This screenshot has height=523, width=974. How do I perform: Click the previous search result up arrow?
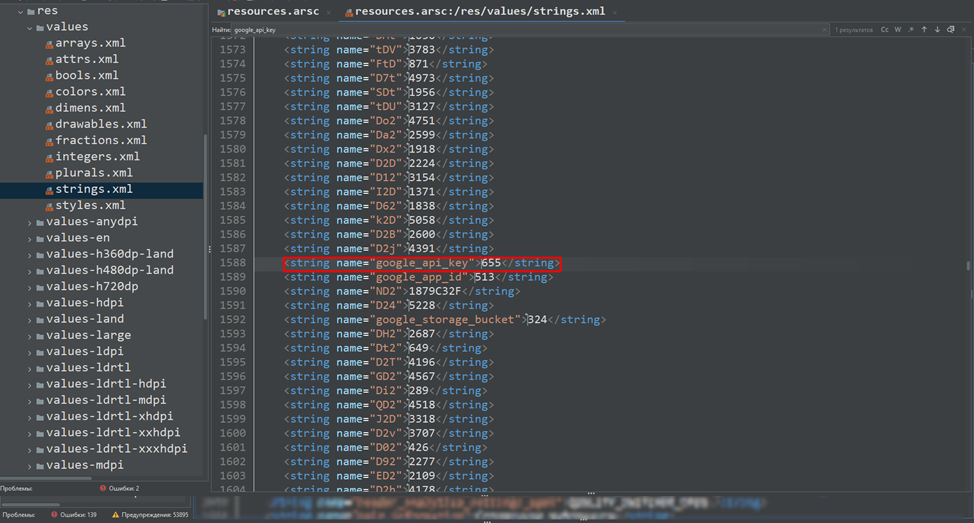924,30
